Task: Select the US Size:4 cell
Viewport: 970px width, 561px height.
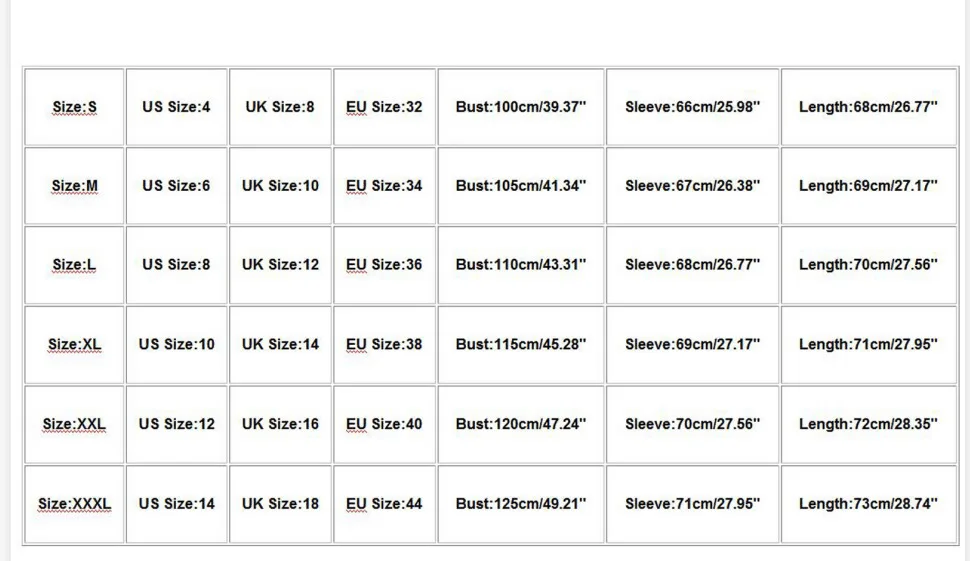Action: pos(176,107)
